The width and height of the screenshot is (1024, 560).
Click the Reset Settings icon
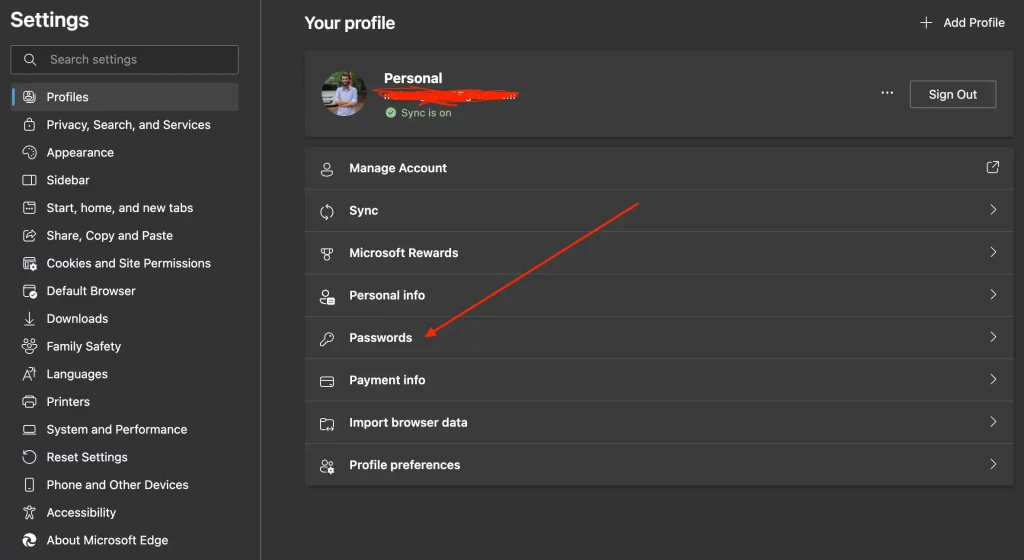29,457
